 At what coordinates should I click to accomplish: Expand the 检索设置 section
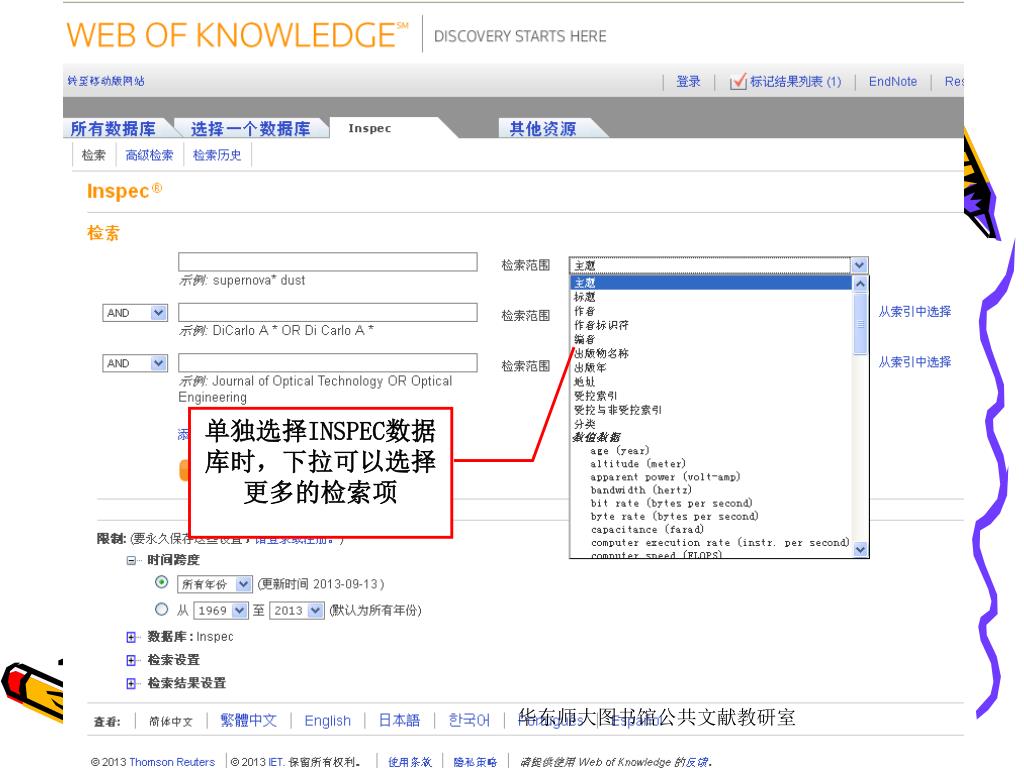click(x=131, y=660)
